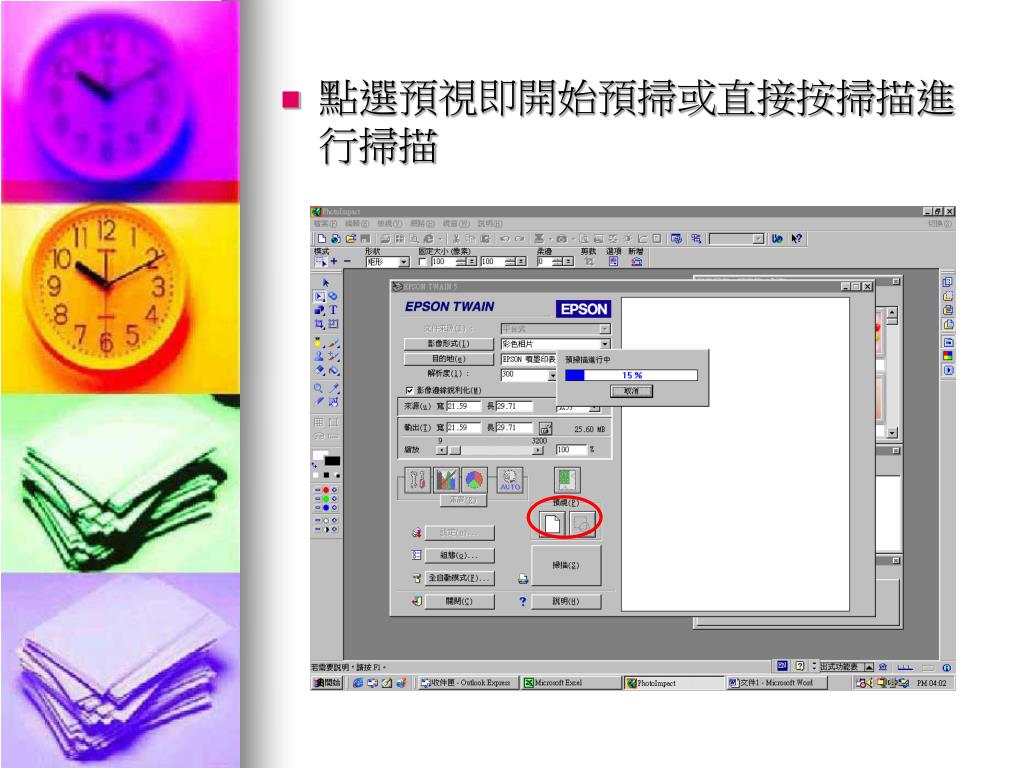
Task: Toggle the 固定大小 fixed size checkbox
Action: click(x=423, y=262)
